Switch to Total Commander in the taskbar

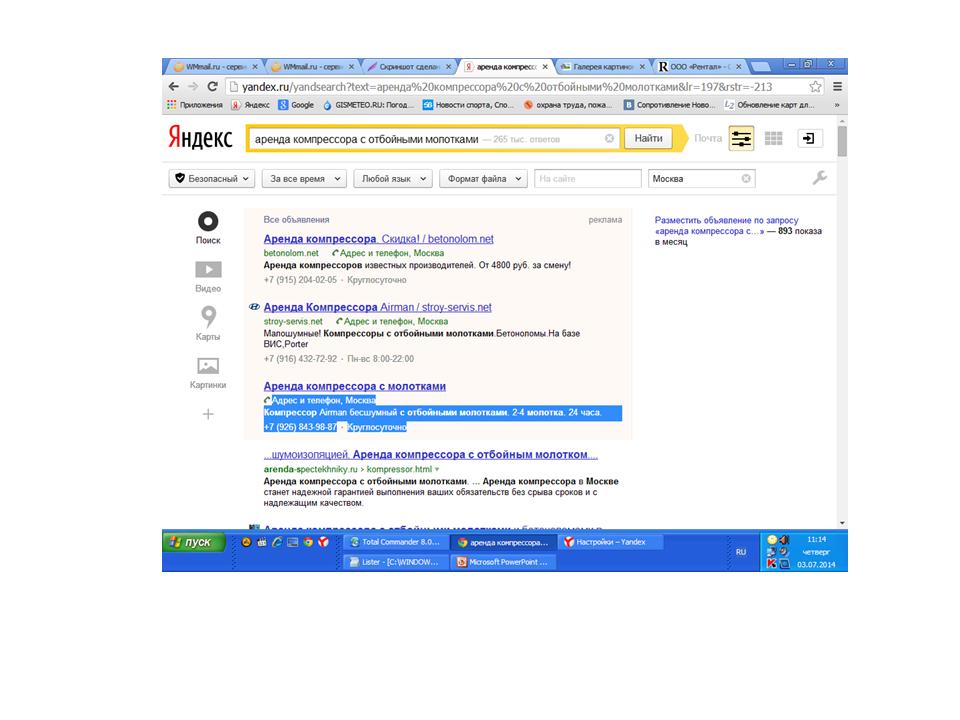pyautogui.click(x=396, y=542)
